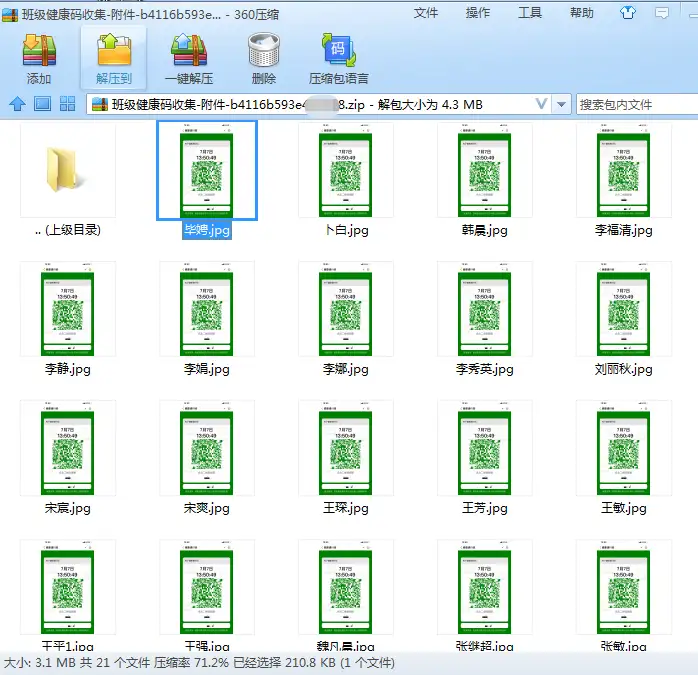This screenshot has height=675, width=698.
Task: Click the file name label 李秀英.jpg
Action: 484,369
